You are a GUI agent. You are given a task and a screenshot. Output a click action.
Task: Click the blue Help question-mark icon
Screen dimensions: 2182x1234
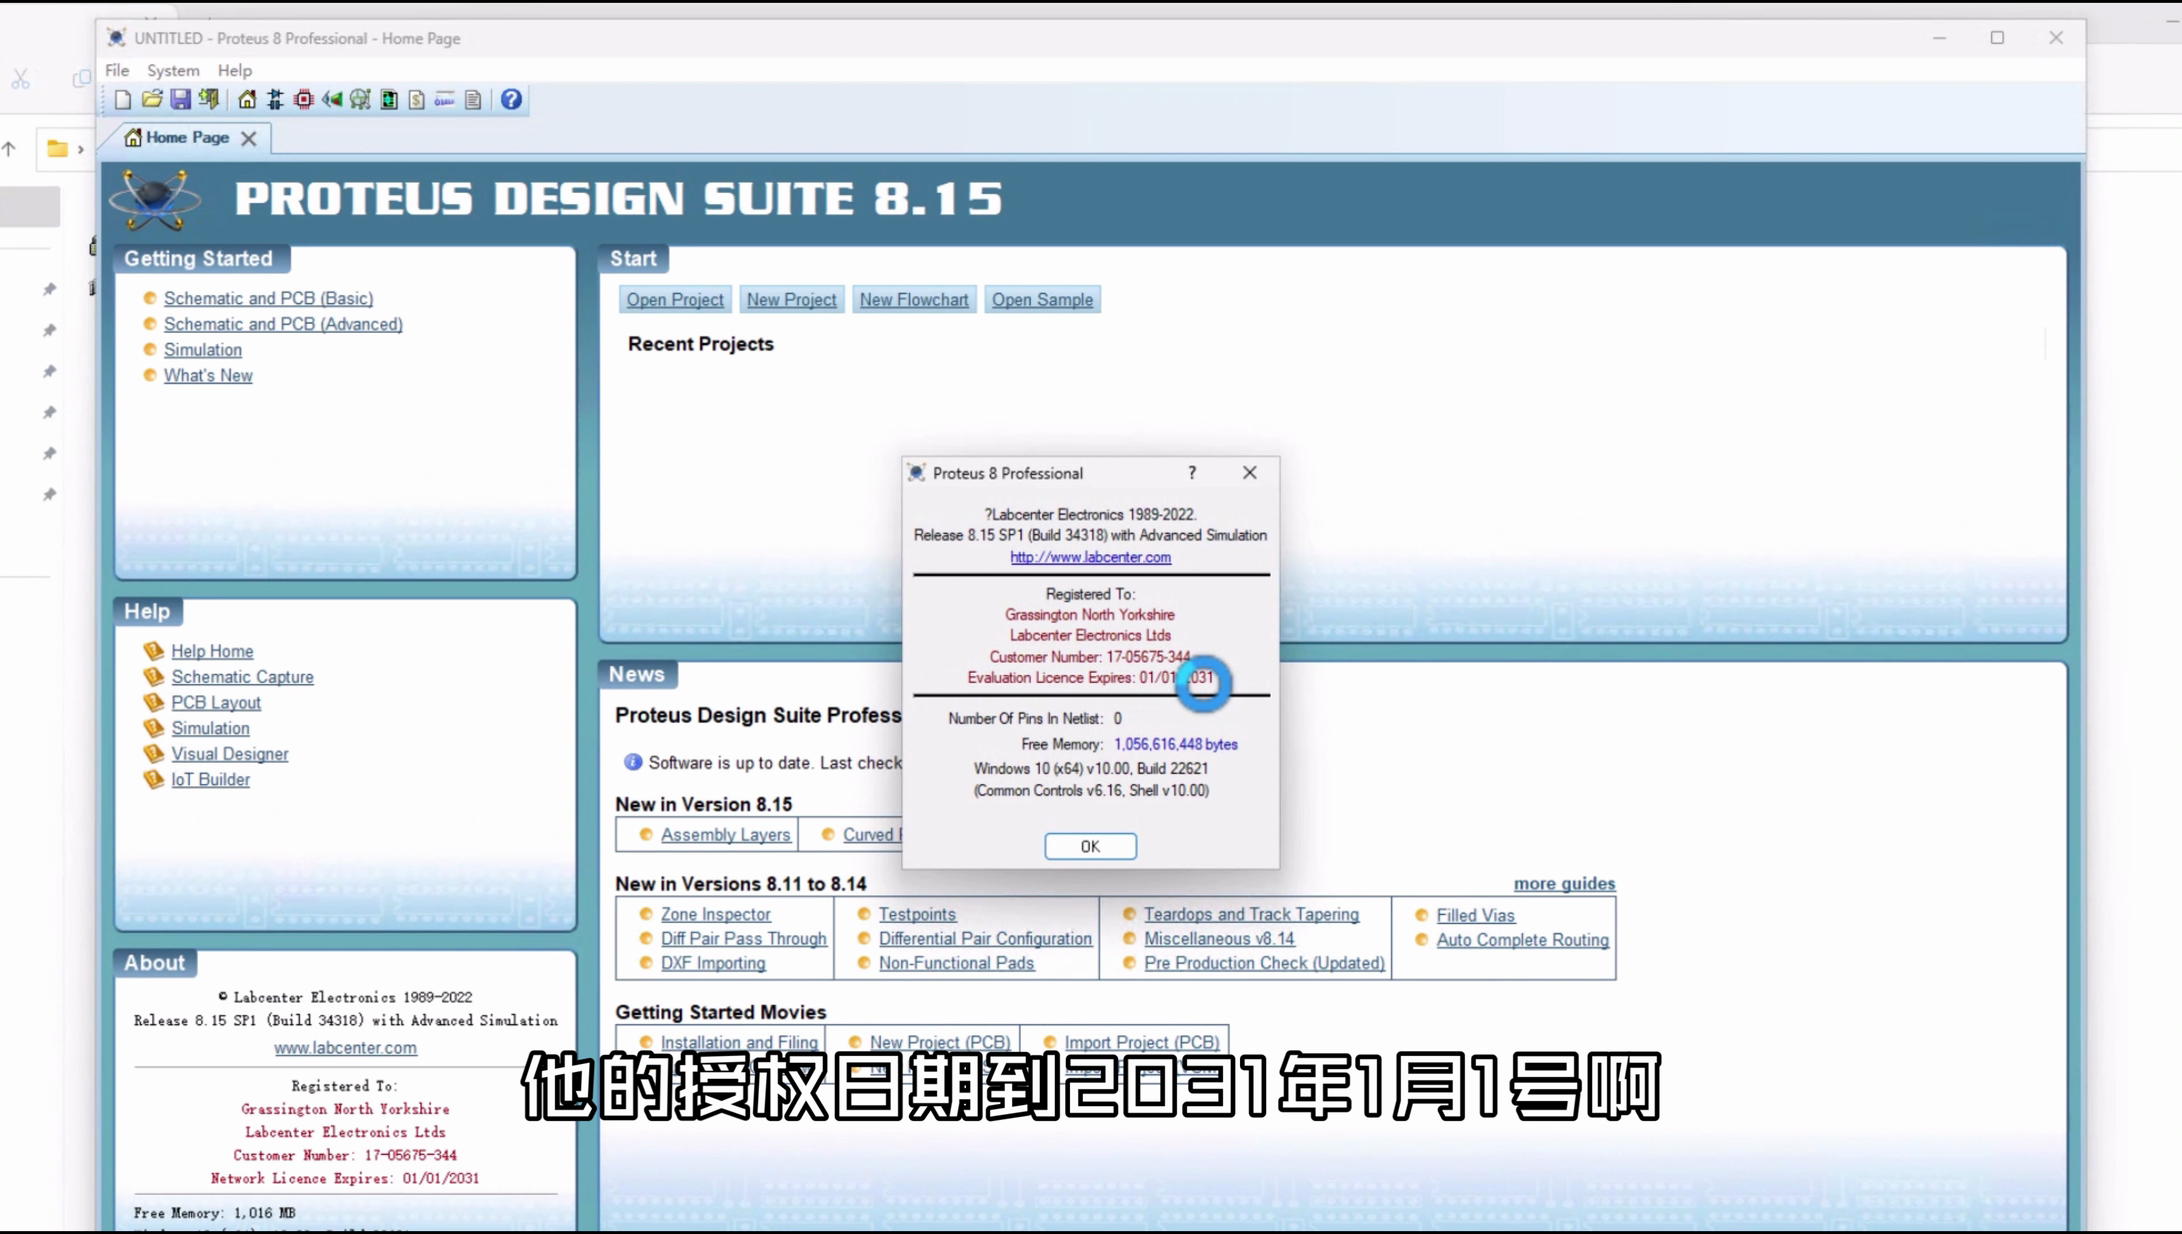[511, 100]
